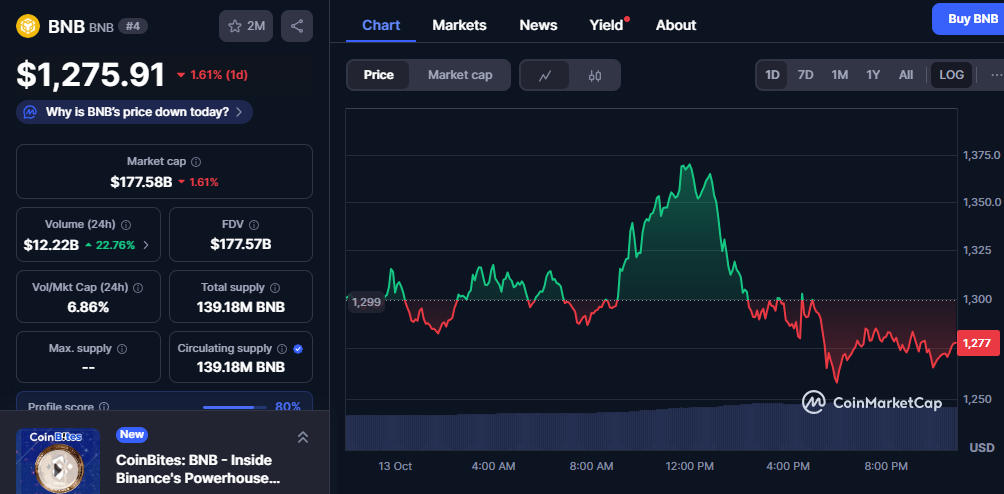Expand Volume (24h) details arrow
Screen dimensions: 1004x494
[x=147, y=244]
